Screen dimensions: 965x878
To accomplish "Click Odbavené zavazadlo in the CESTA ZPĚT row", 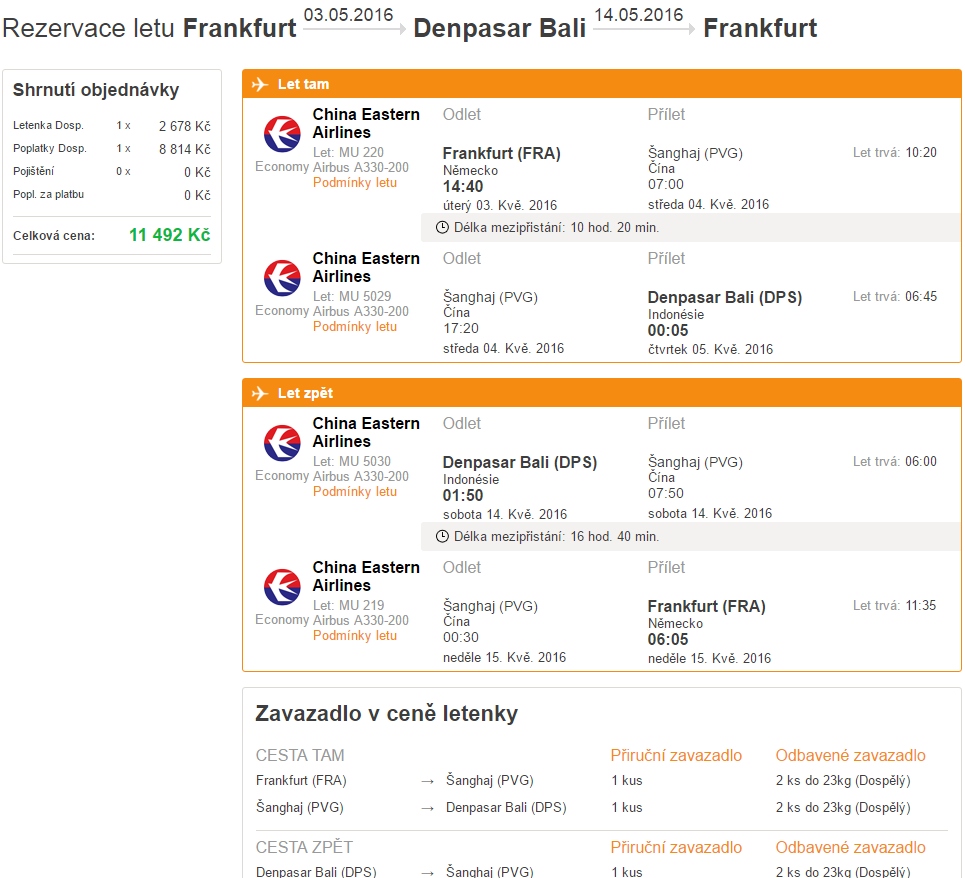I will pos(851,848).
